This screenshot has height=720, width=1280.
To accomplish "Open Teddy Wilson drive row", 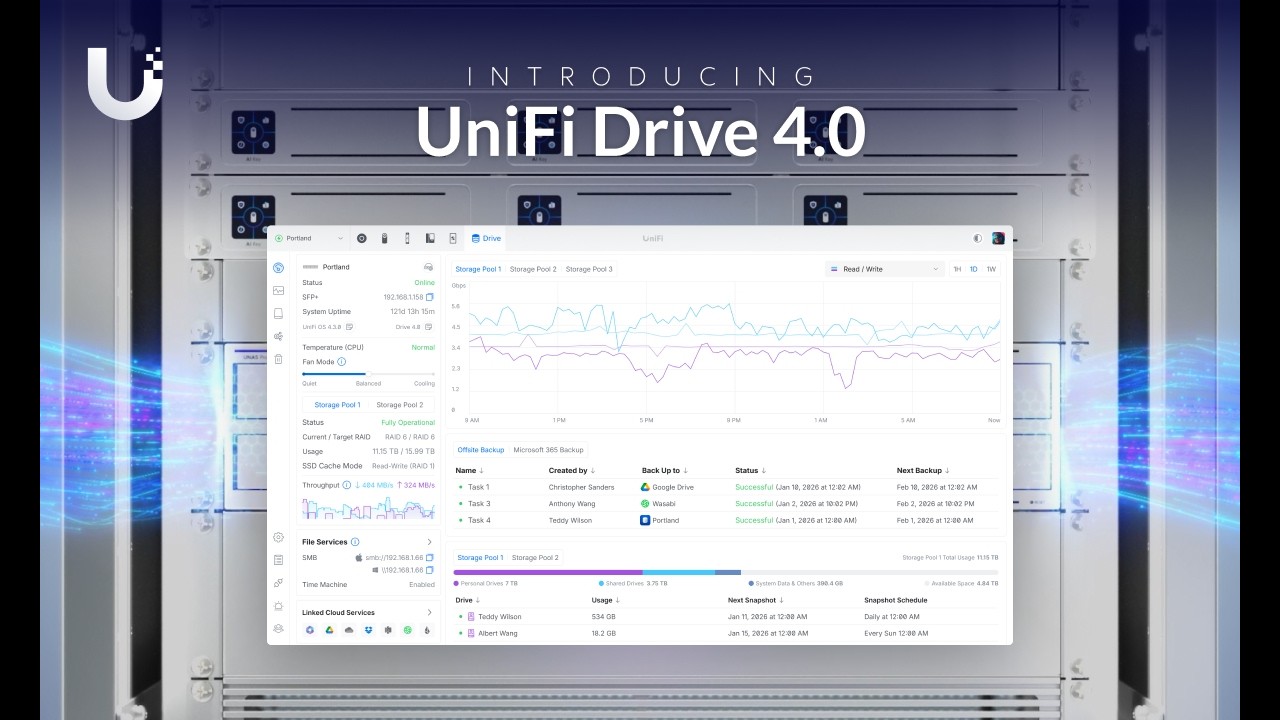I will (727, 617).
